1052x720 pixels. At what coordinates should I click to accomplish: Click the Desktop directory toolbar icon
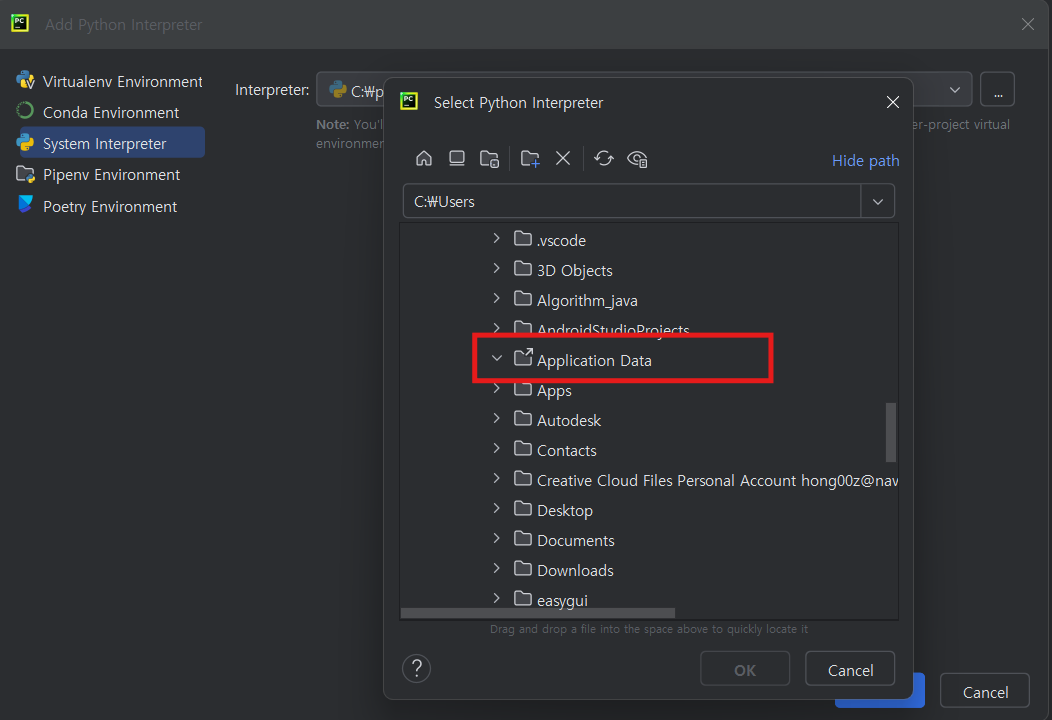(457, 158)
